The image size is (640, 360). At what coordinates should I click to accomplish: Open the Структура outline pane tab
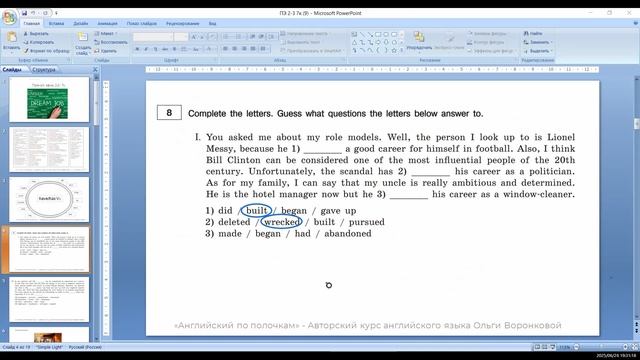click(x=44, y=70)
